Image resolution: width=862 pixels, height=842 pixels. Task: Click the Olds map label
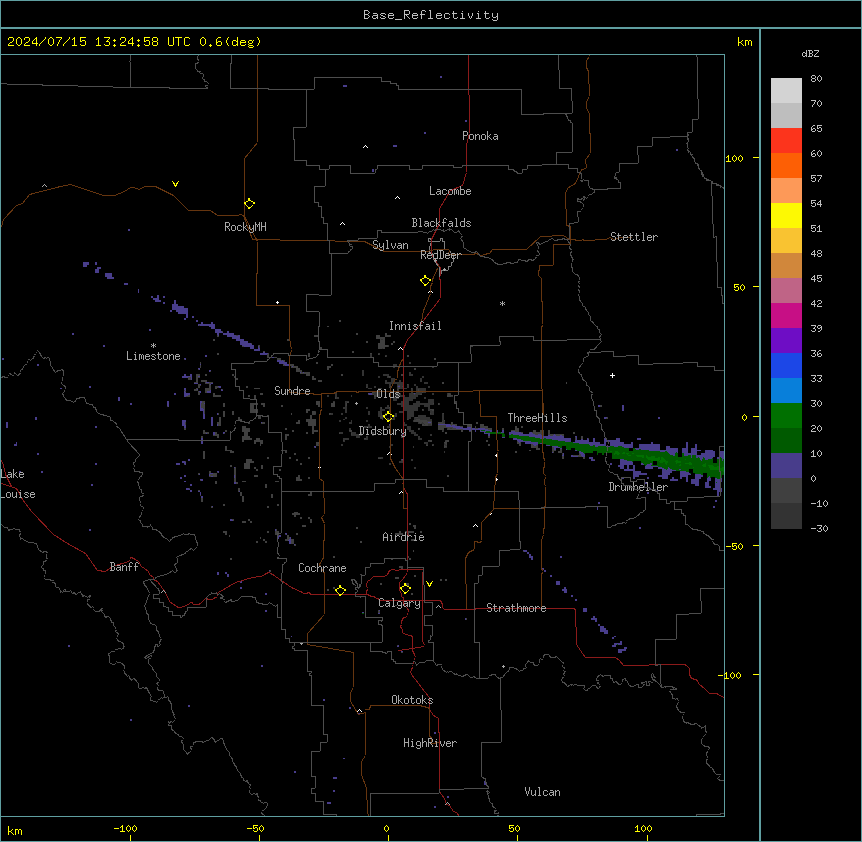click(388, 394)
